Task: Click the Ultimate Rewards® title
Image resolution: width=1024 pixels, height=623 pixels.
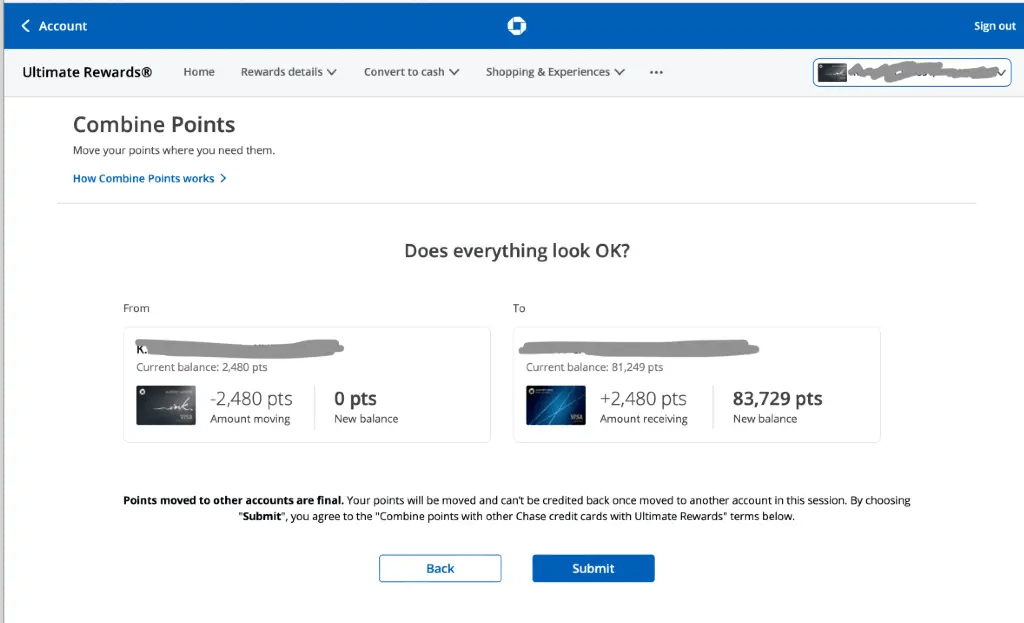Action: pyautogui.click(x=87, y=72)
